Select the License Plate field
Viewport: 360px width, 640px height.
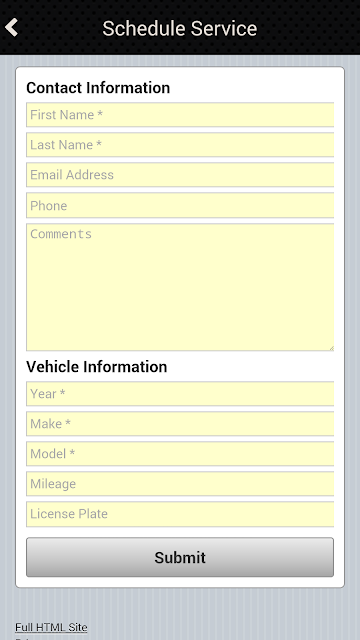pos(180,514)
